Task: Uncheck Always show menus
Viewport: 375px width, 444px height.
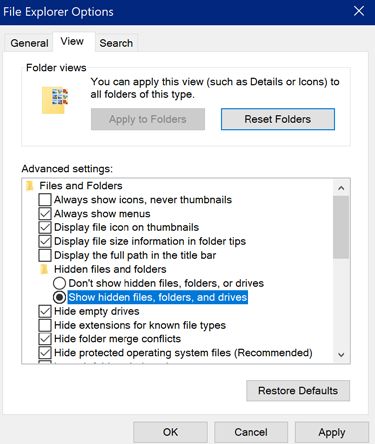Action: (45, 214)
